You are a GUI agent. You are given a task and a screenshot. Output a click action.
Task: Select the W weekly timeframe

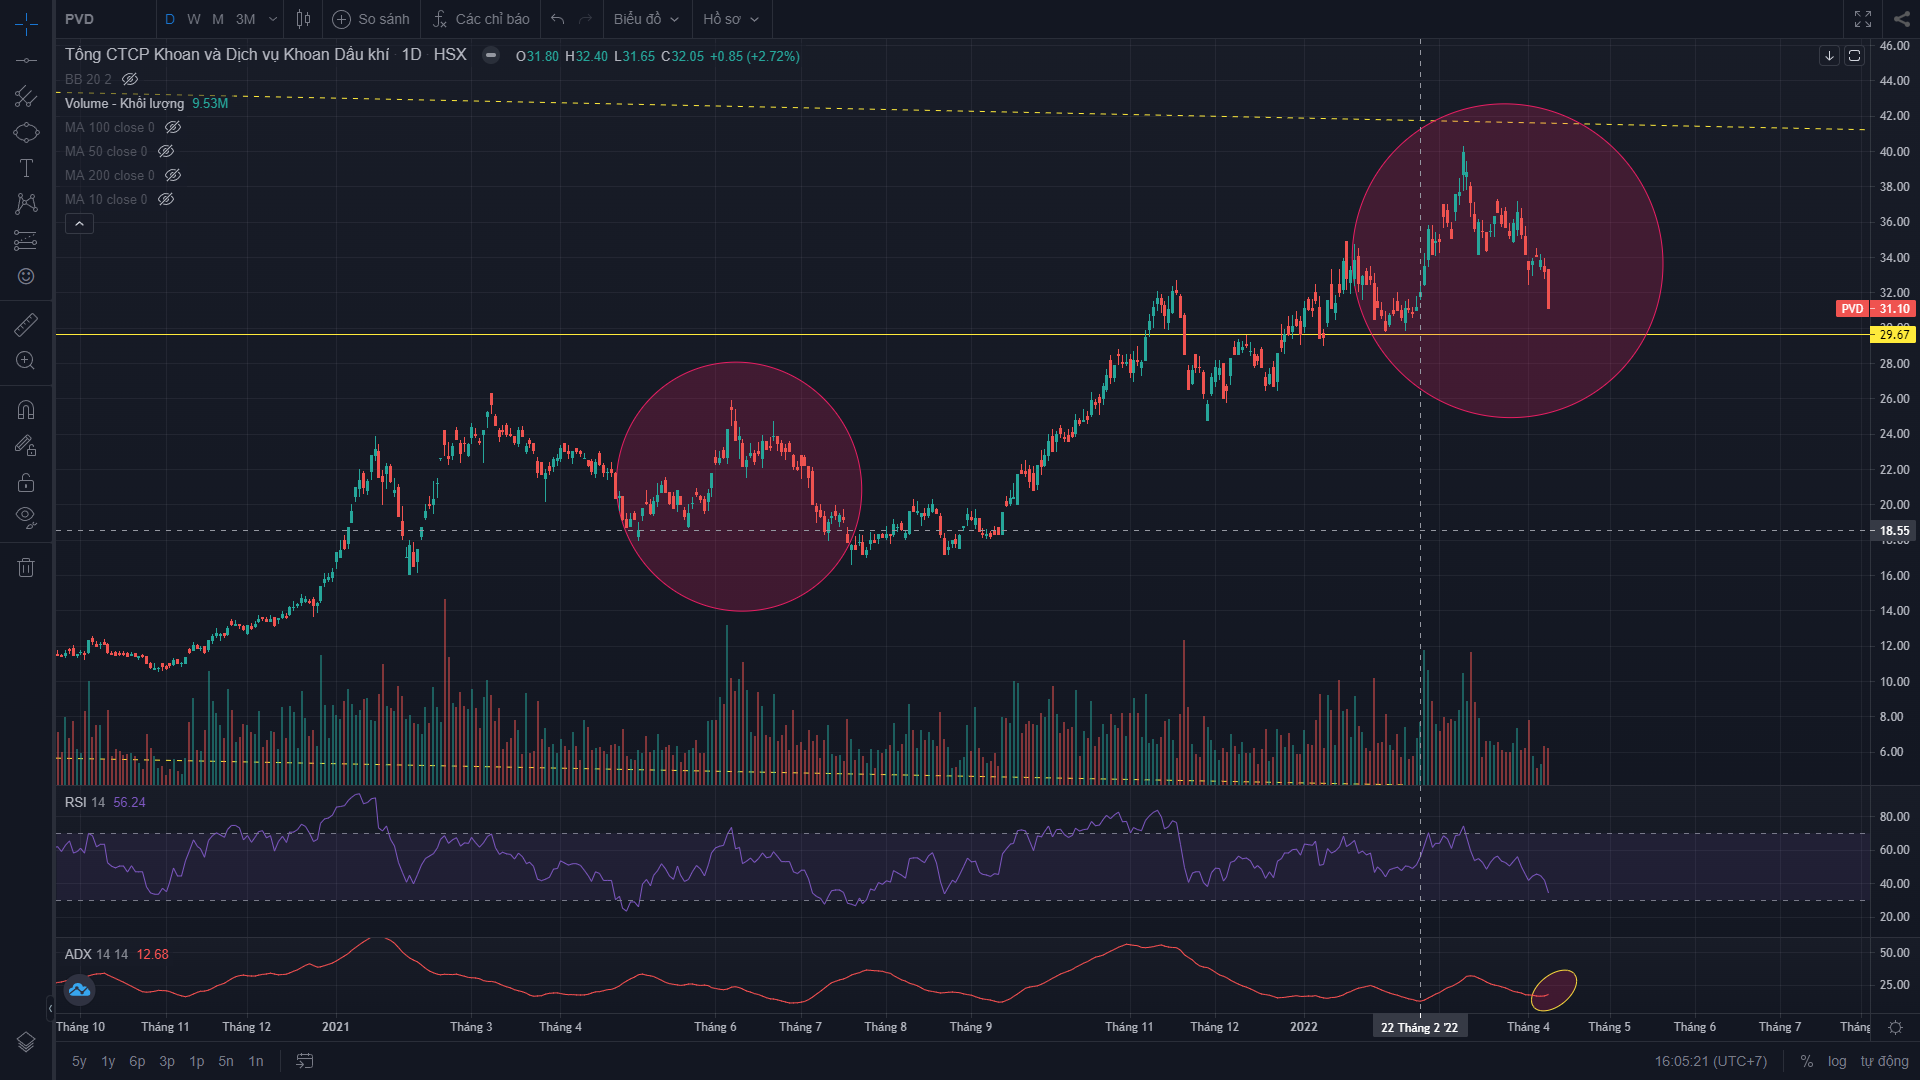(194, 19)
